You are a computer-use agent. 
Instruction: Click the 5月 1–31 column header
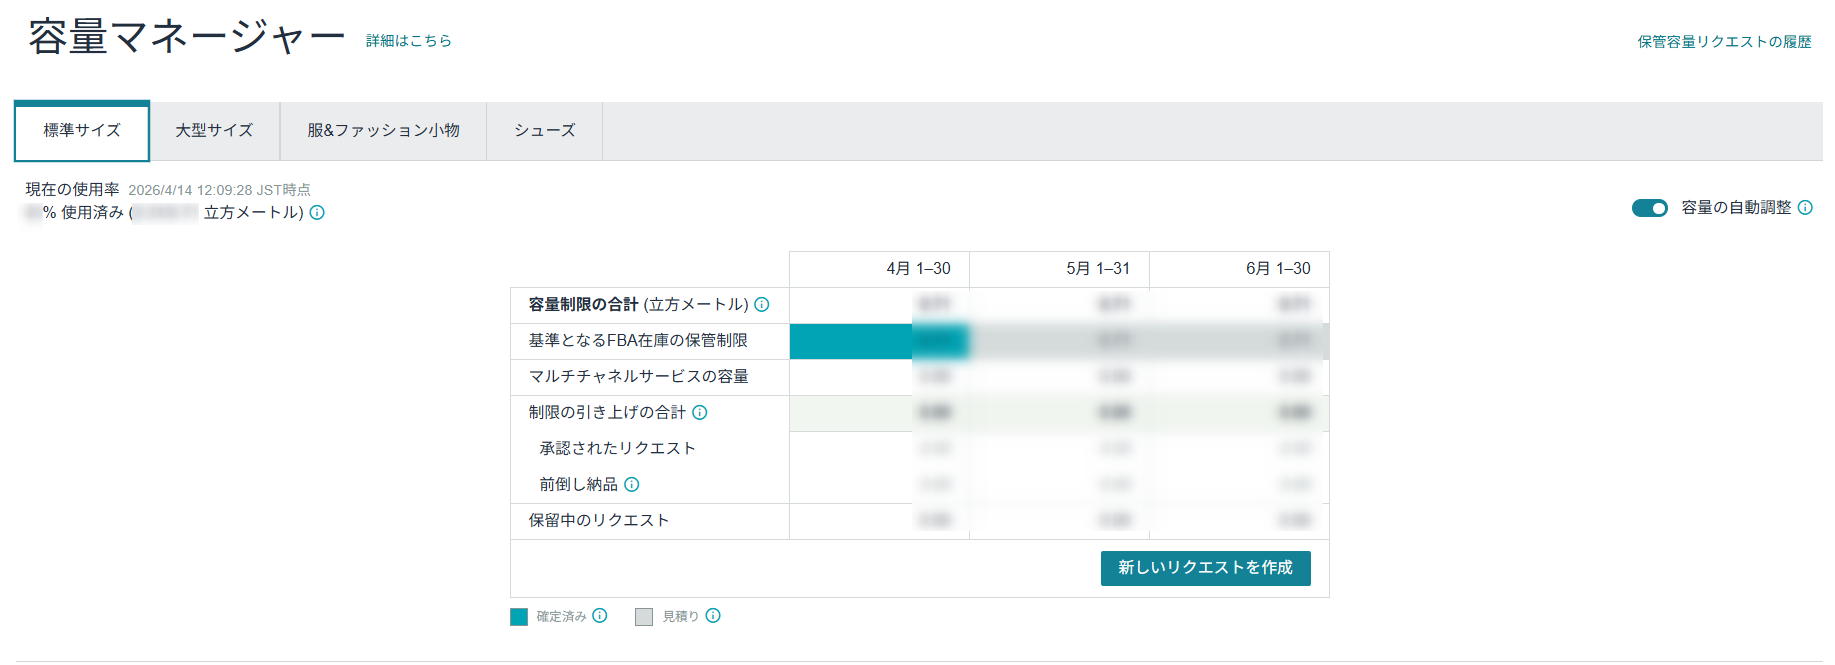[1098, 269]
